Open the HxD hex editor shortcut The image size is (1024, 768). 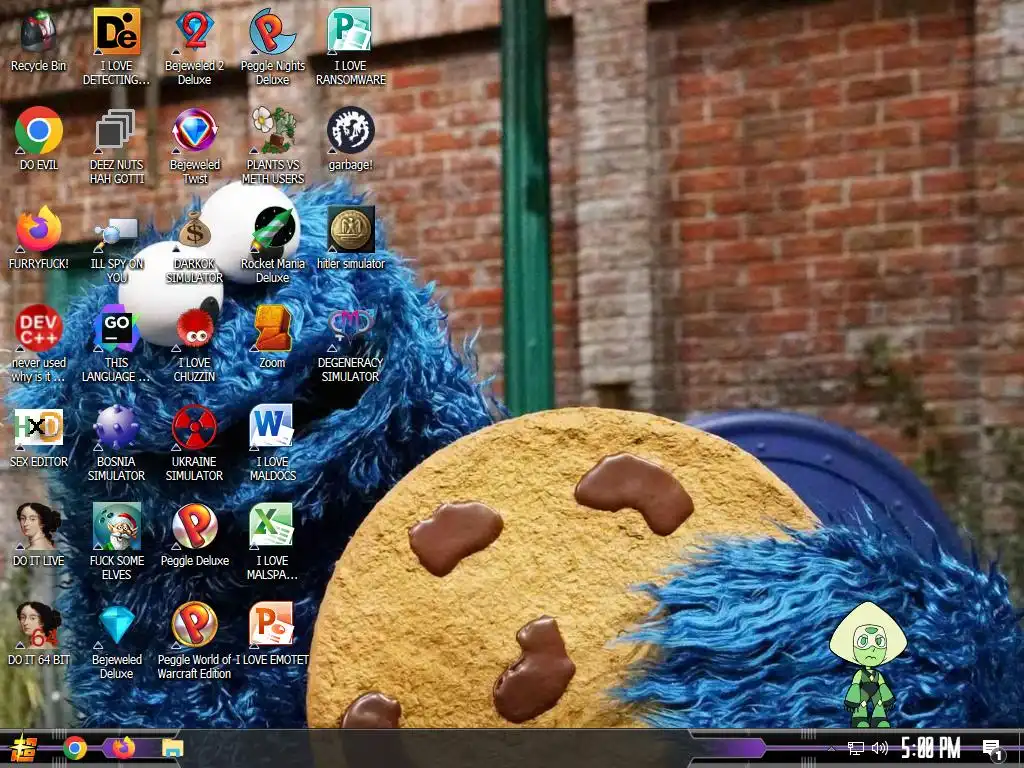39,438
